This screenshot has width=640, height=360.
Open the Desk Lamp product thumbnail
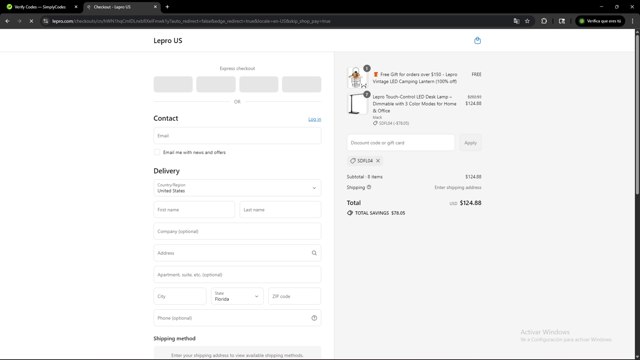(356, 104)
